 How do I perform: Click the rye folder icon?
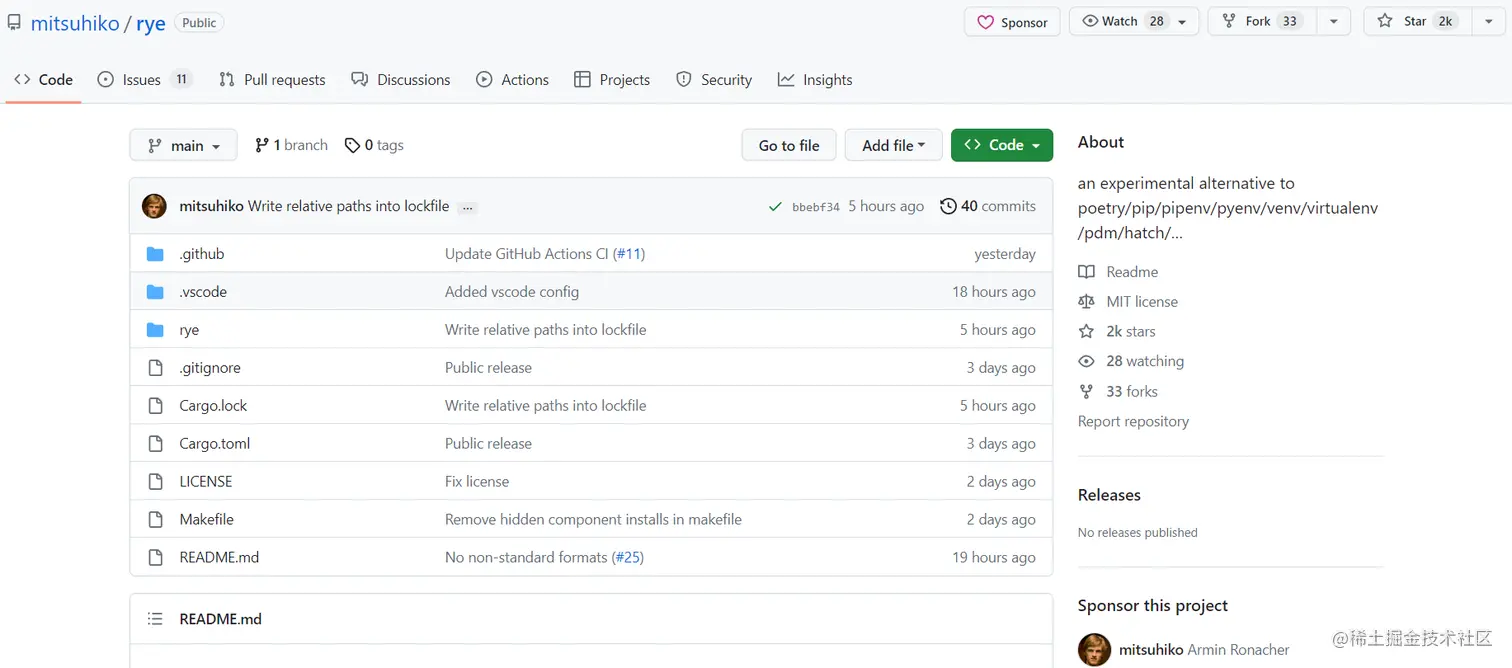(x=155, y=330)
